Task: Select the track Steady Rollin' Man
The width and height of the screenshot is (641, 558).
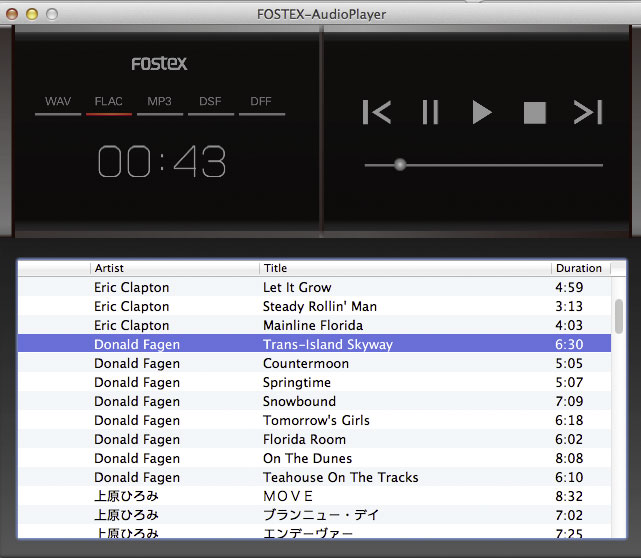Action: pyautogui.click(x=314, y=306)
